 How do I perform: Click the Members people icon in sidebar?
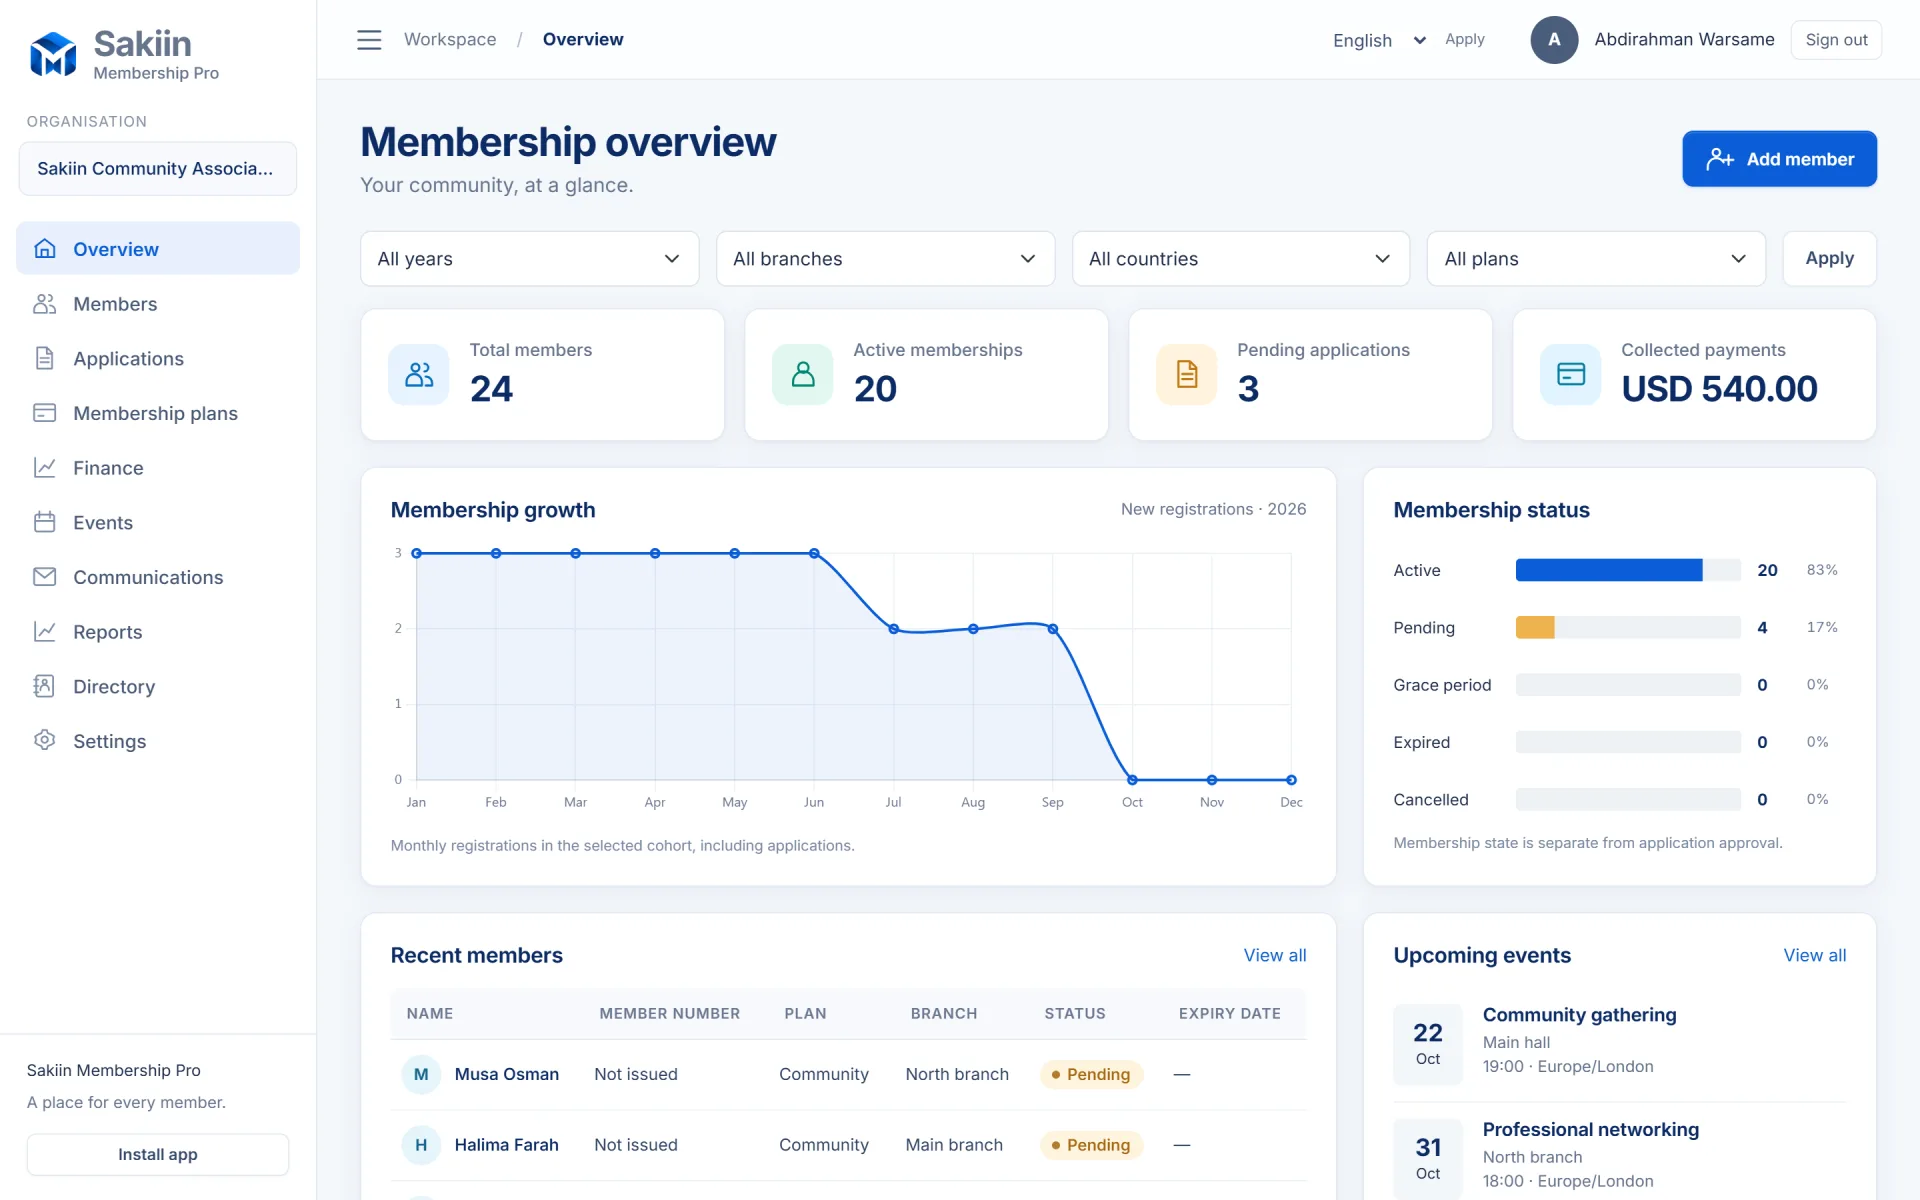point(45,303)
